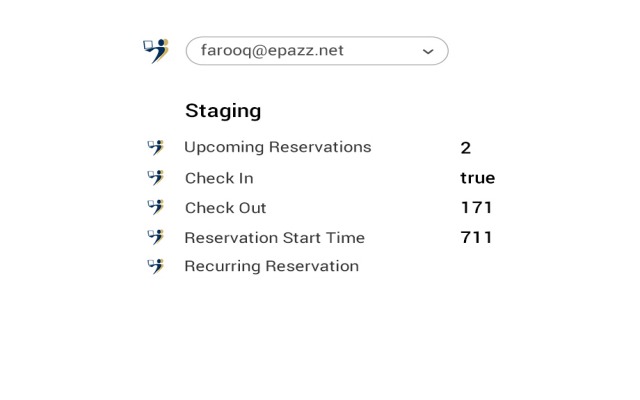Open the Reservation Start Time entry
Screen dimensions: 640x400
click(x=274, y=238)
